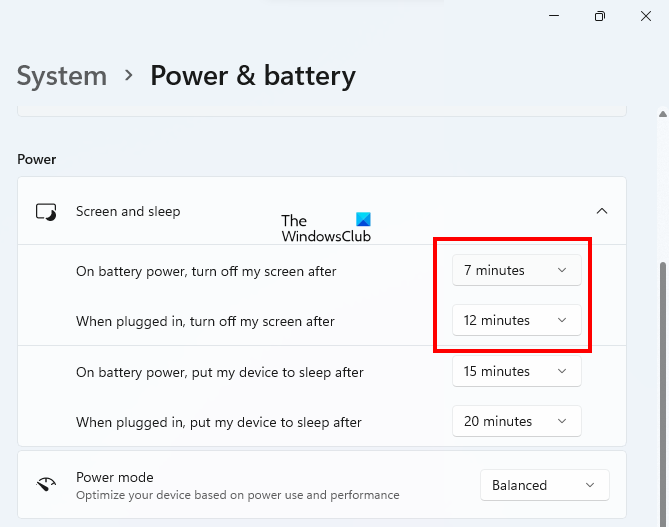This screenshot has width=669, height=527.
Task: Open the 15 minutes battery sleep dropdown
Action: coord(516,371)
